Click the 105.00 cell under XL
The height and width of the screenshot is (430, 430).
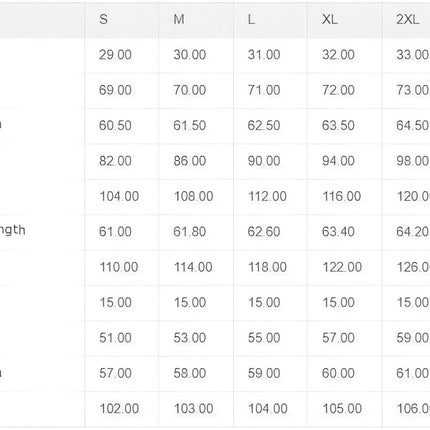[x=342, y=408]
